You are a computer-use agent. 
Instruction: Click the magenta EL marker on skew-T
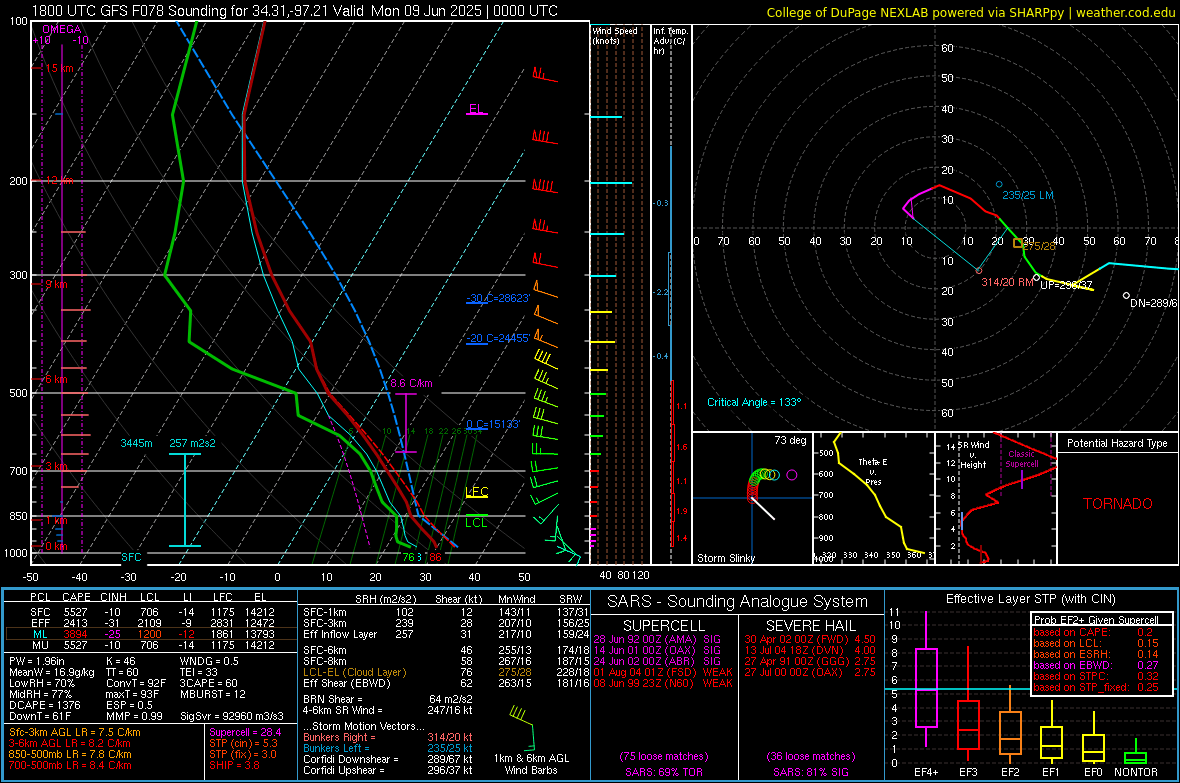tap(476, 109)
